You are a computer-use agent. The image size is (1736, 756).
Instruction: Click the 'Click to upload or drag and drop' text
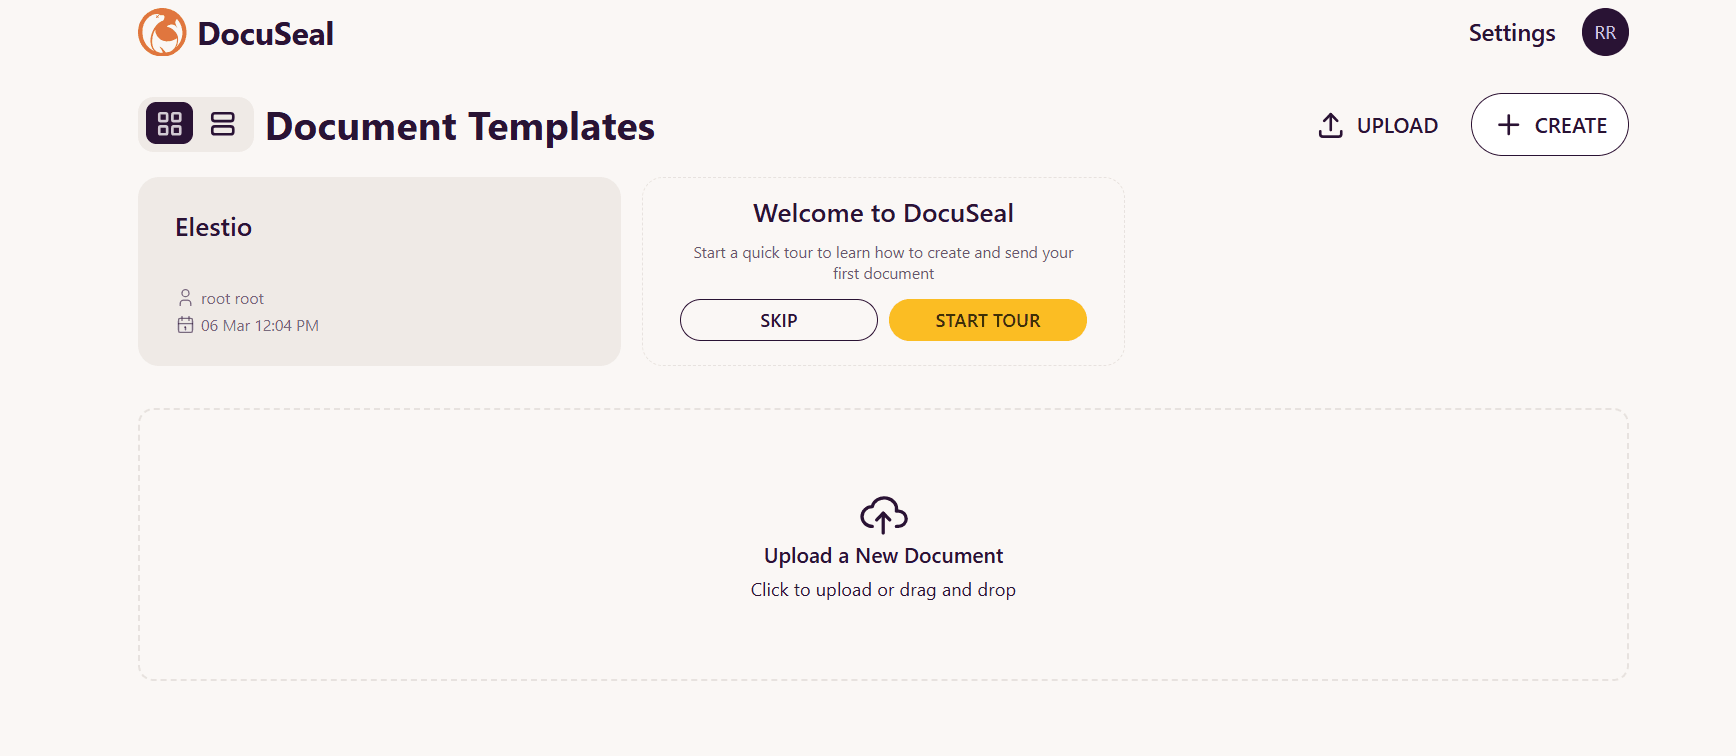(x=883, y=590)
